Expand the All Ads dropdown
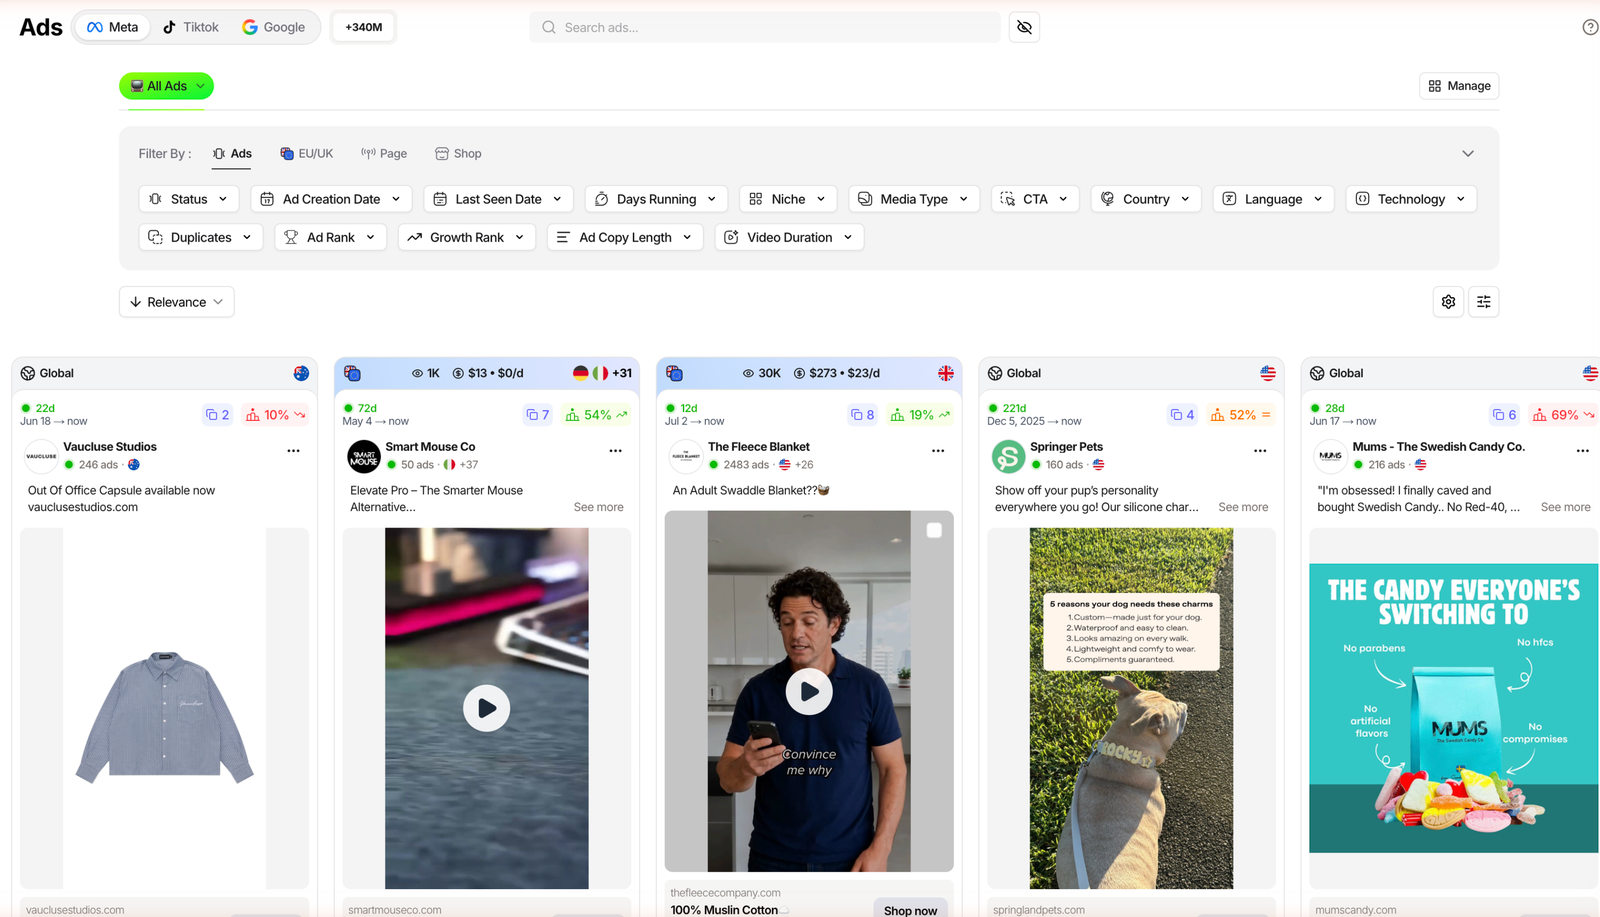The image size is (1600, 917). point(166,86)
